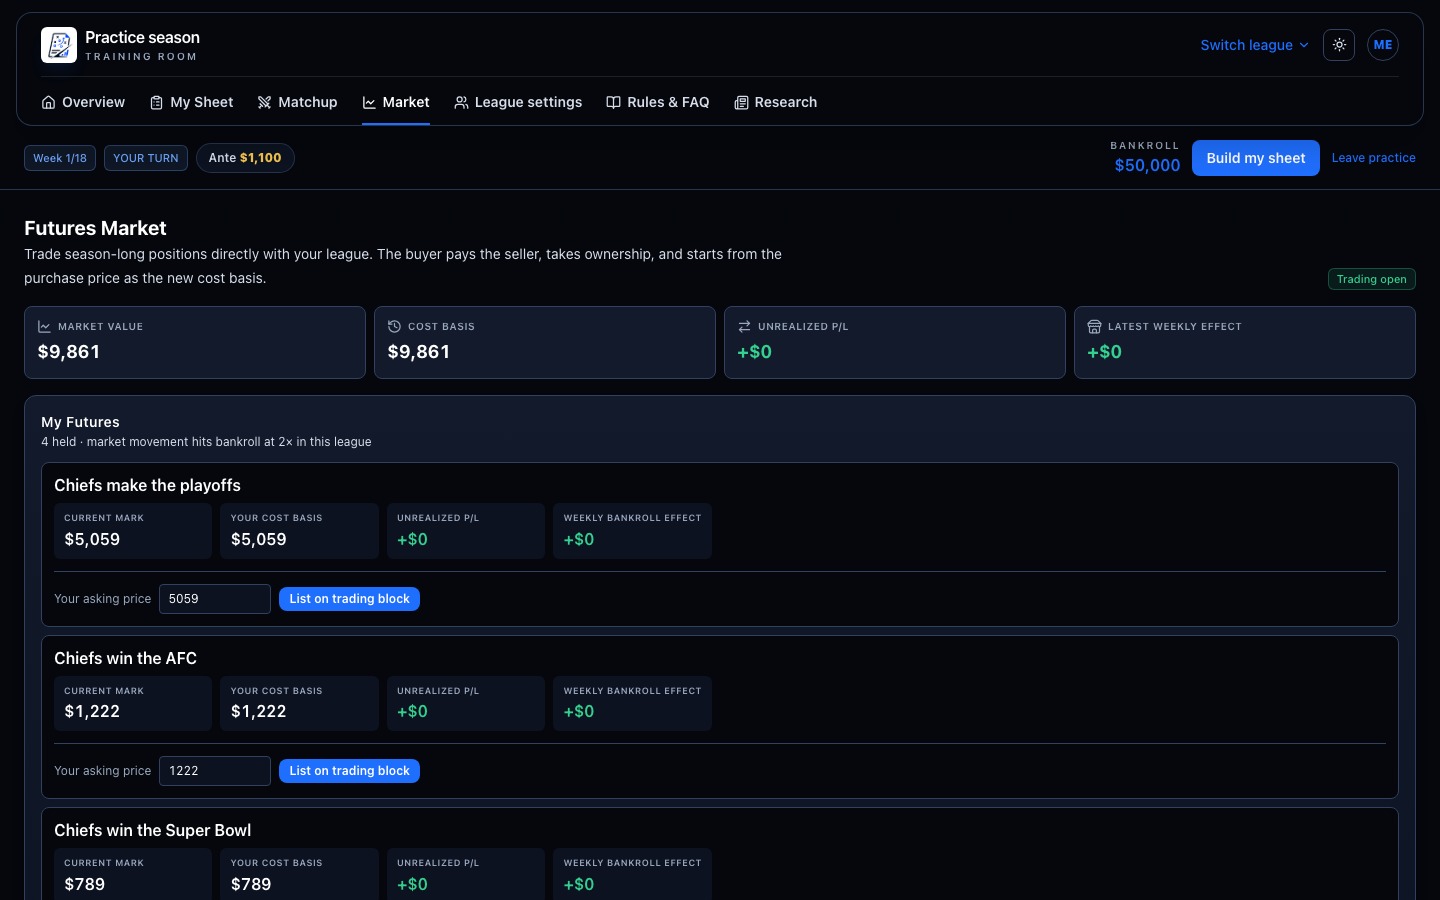Click the $789 current mark value
Screen dimensions: 1440x900
(85, 884)
